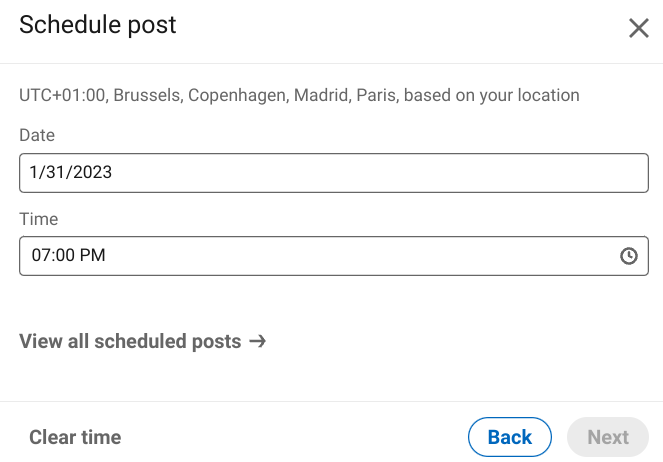
Task: Open the time picker clock icon
Action: 629,256
